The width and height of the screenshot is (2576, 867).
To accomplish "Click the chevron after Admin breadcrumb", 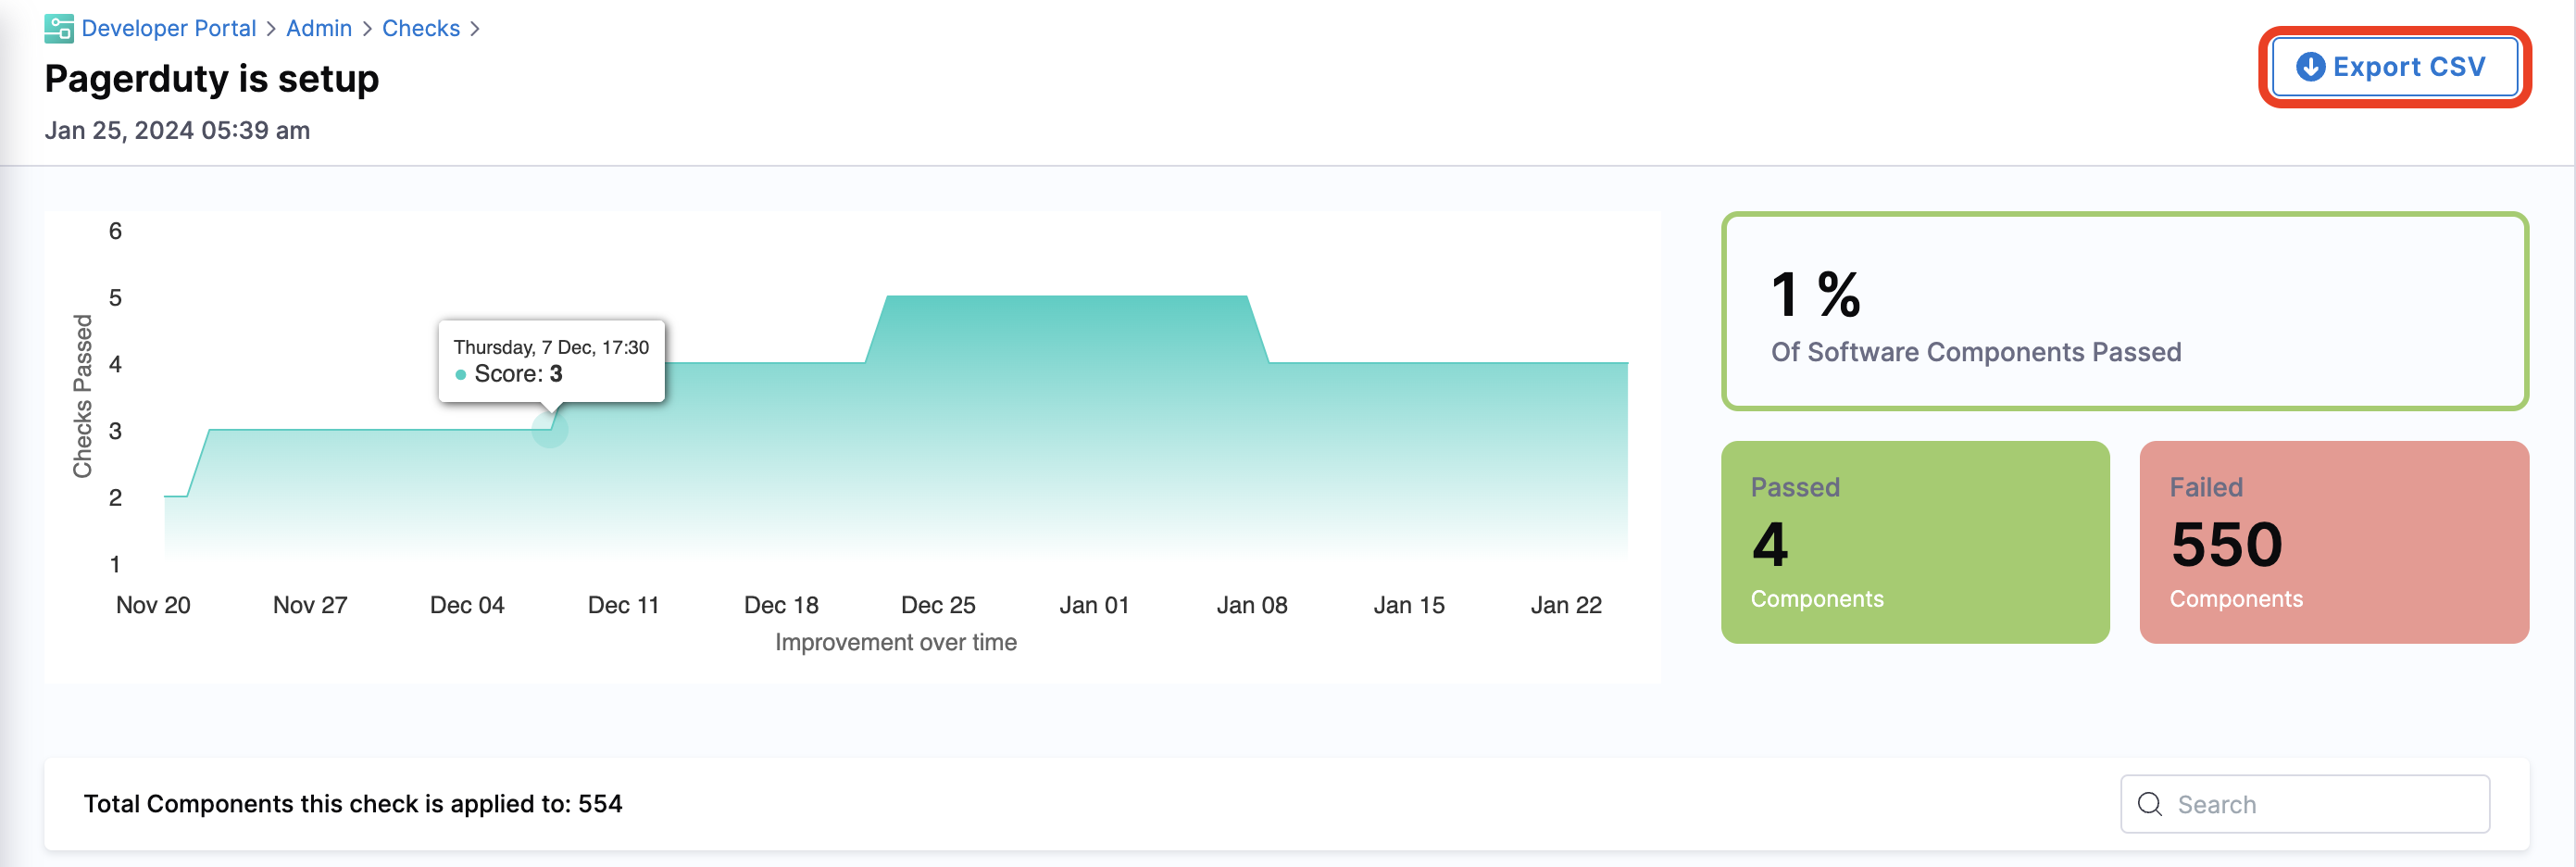I will click(367, 29).
